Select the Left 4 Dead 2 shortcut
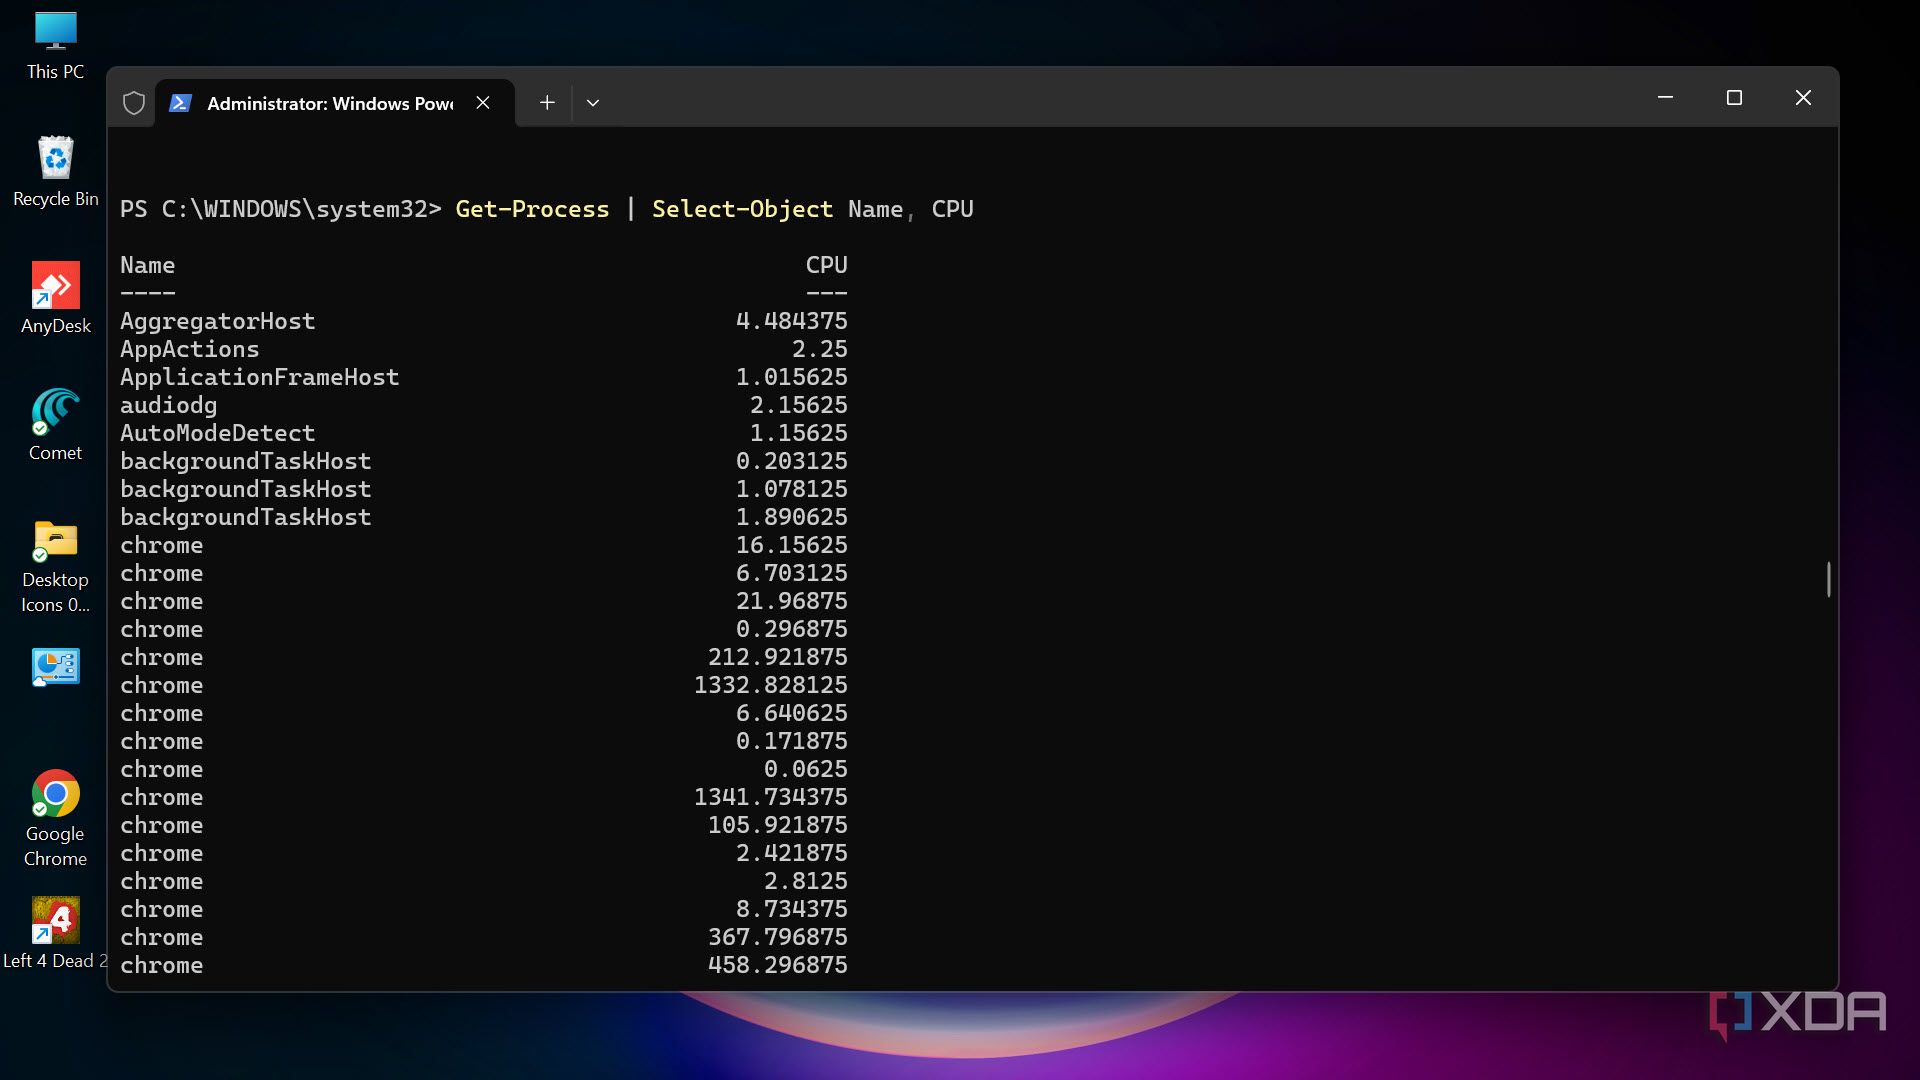This screenshot has height=1080, width=1920. (55, 933)
